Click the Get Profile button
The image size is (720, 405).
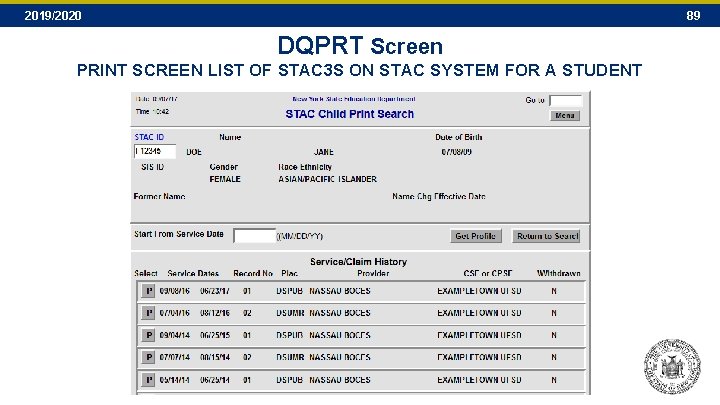pyautogui.click(x=475, y=236)
